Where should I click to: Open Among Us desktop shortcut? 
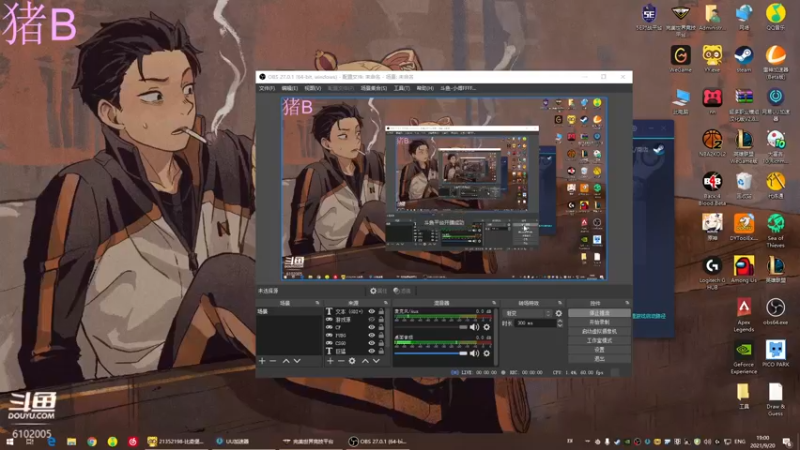coord(743,269)
